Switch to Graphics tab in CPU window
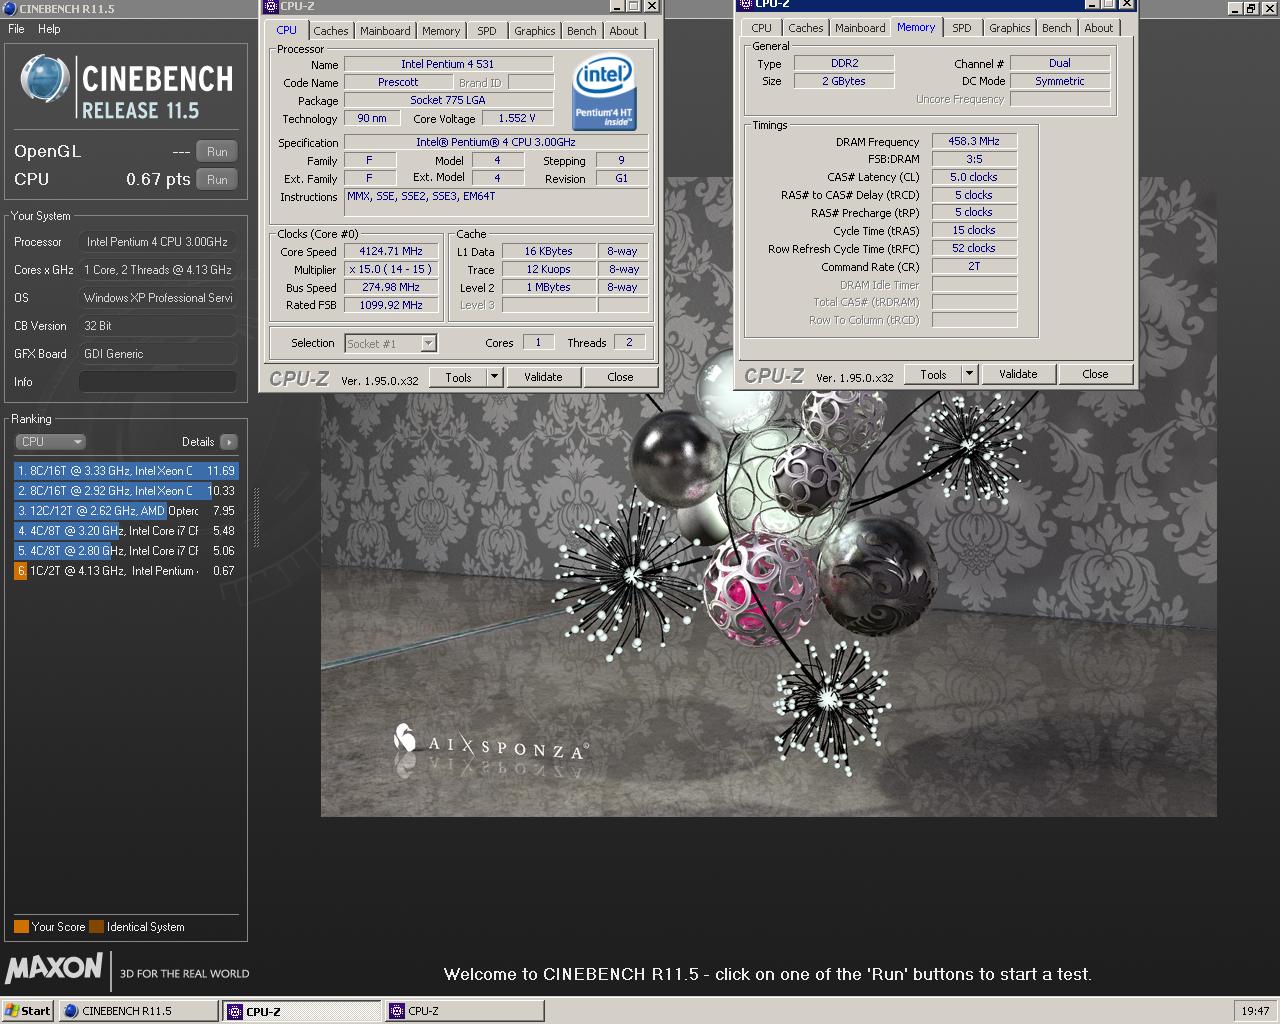 535,31
